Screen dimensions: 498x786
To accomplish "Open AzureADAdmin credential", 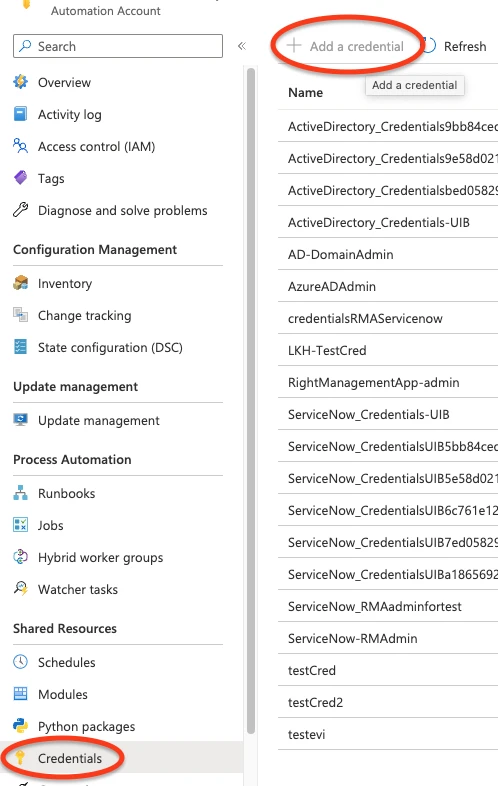I will (x=388, y=286).
